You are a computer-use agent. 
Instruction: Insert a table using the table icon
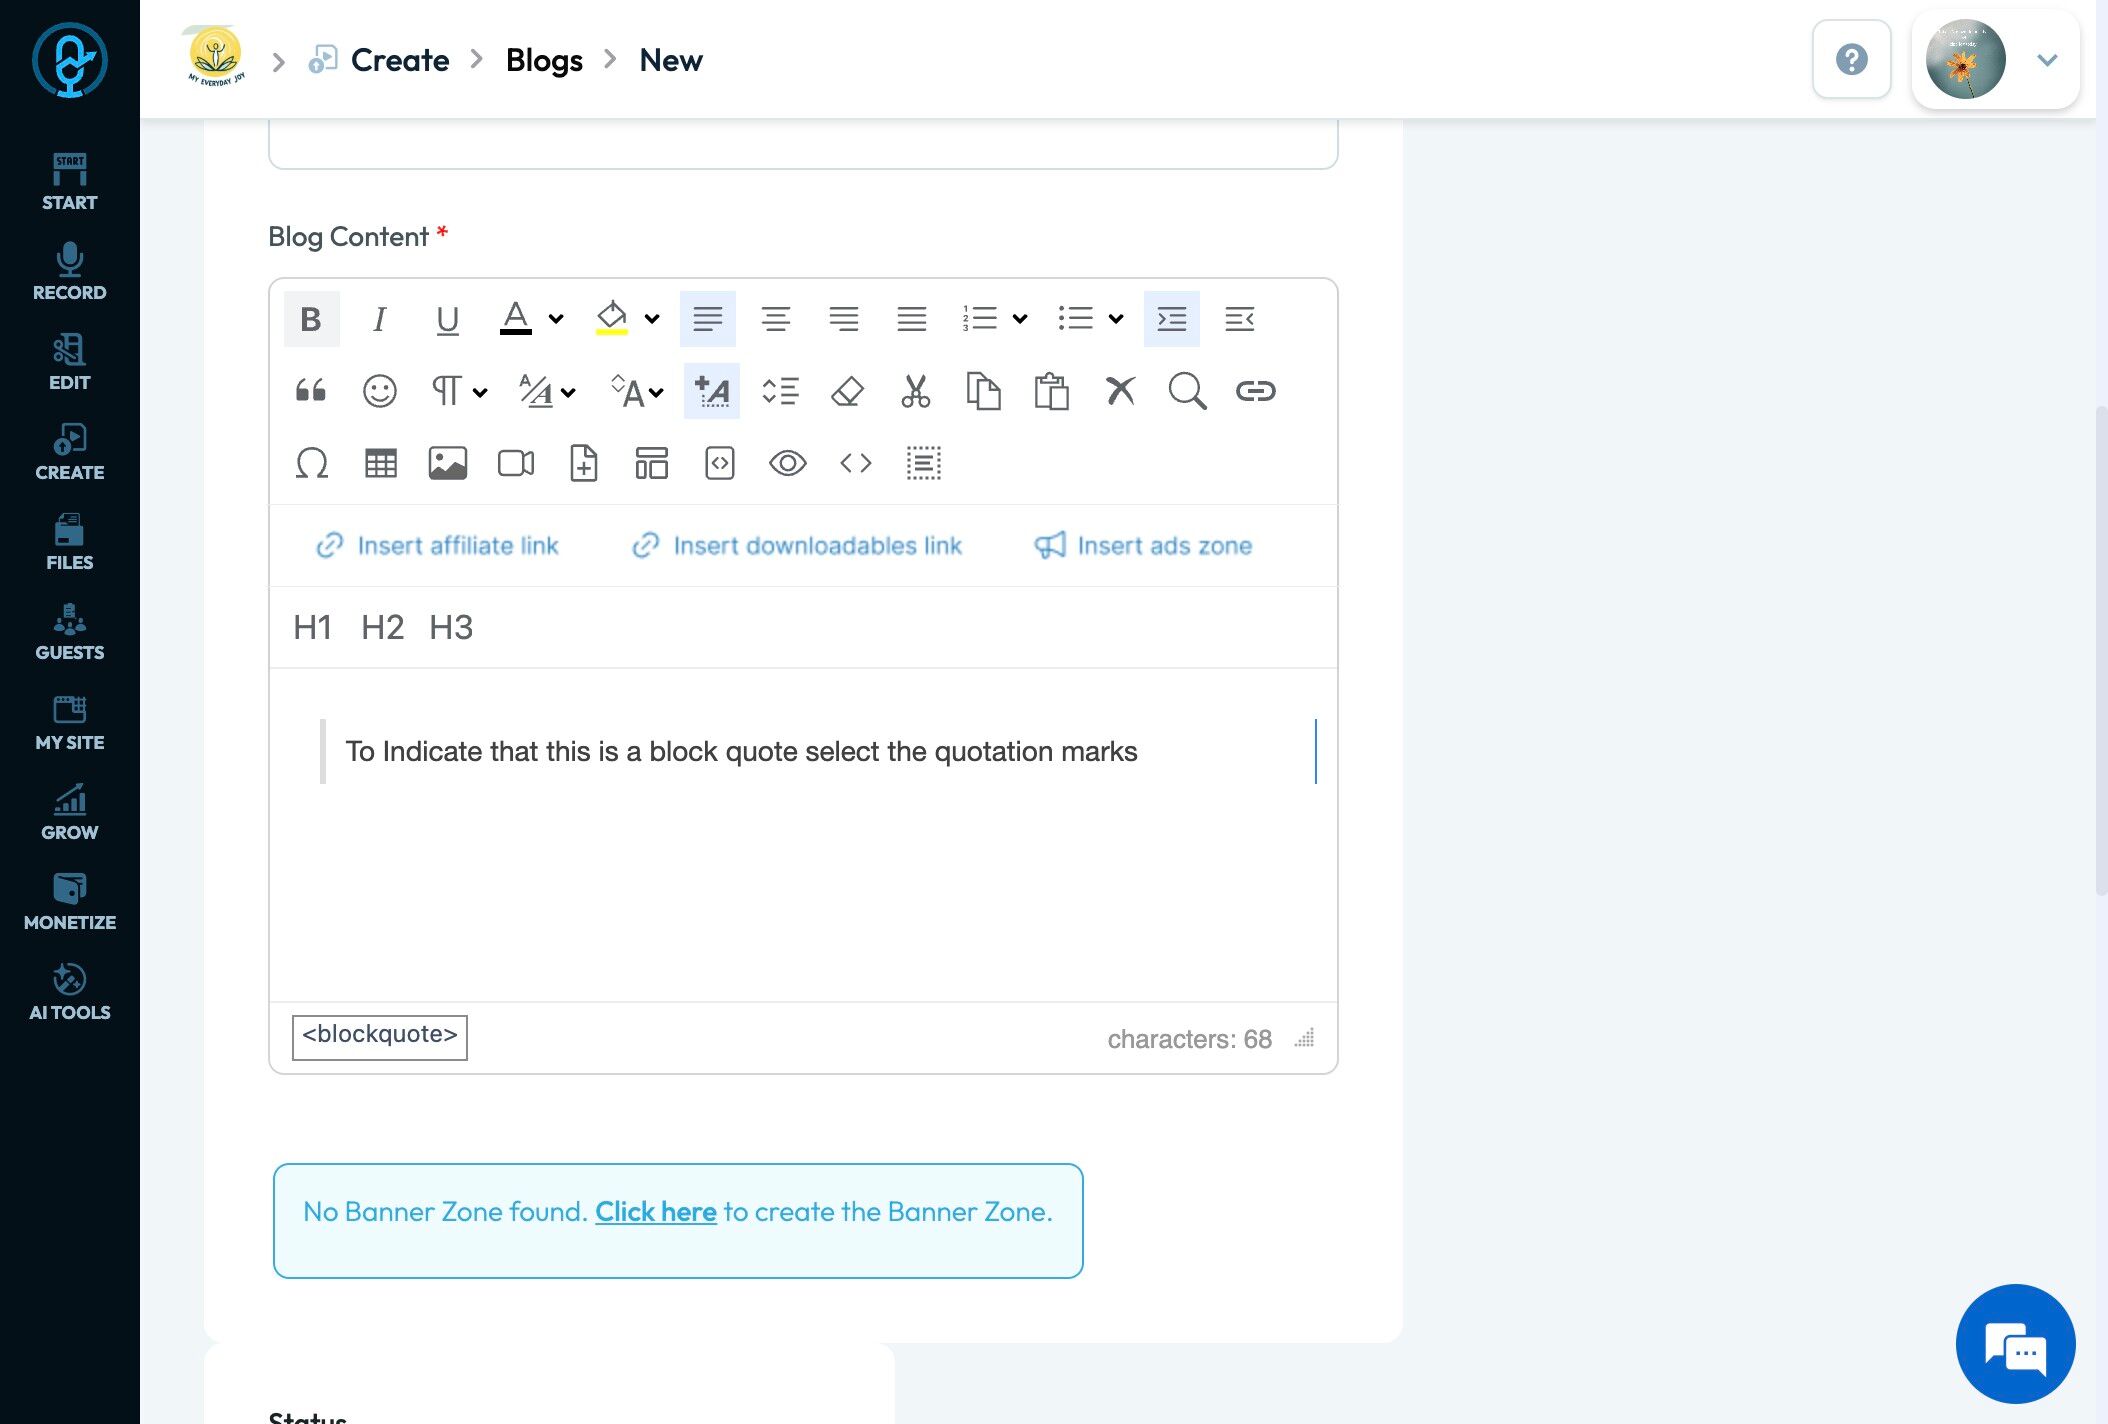381,463
